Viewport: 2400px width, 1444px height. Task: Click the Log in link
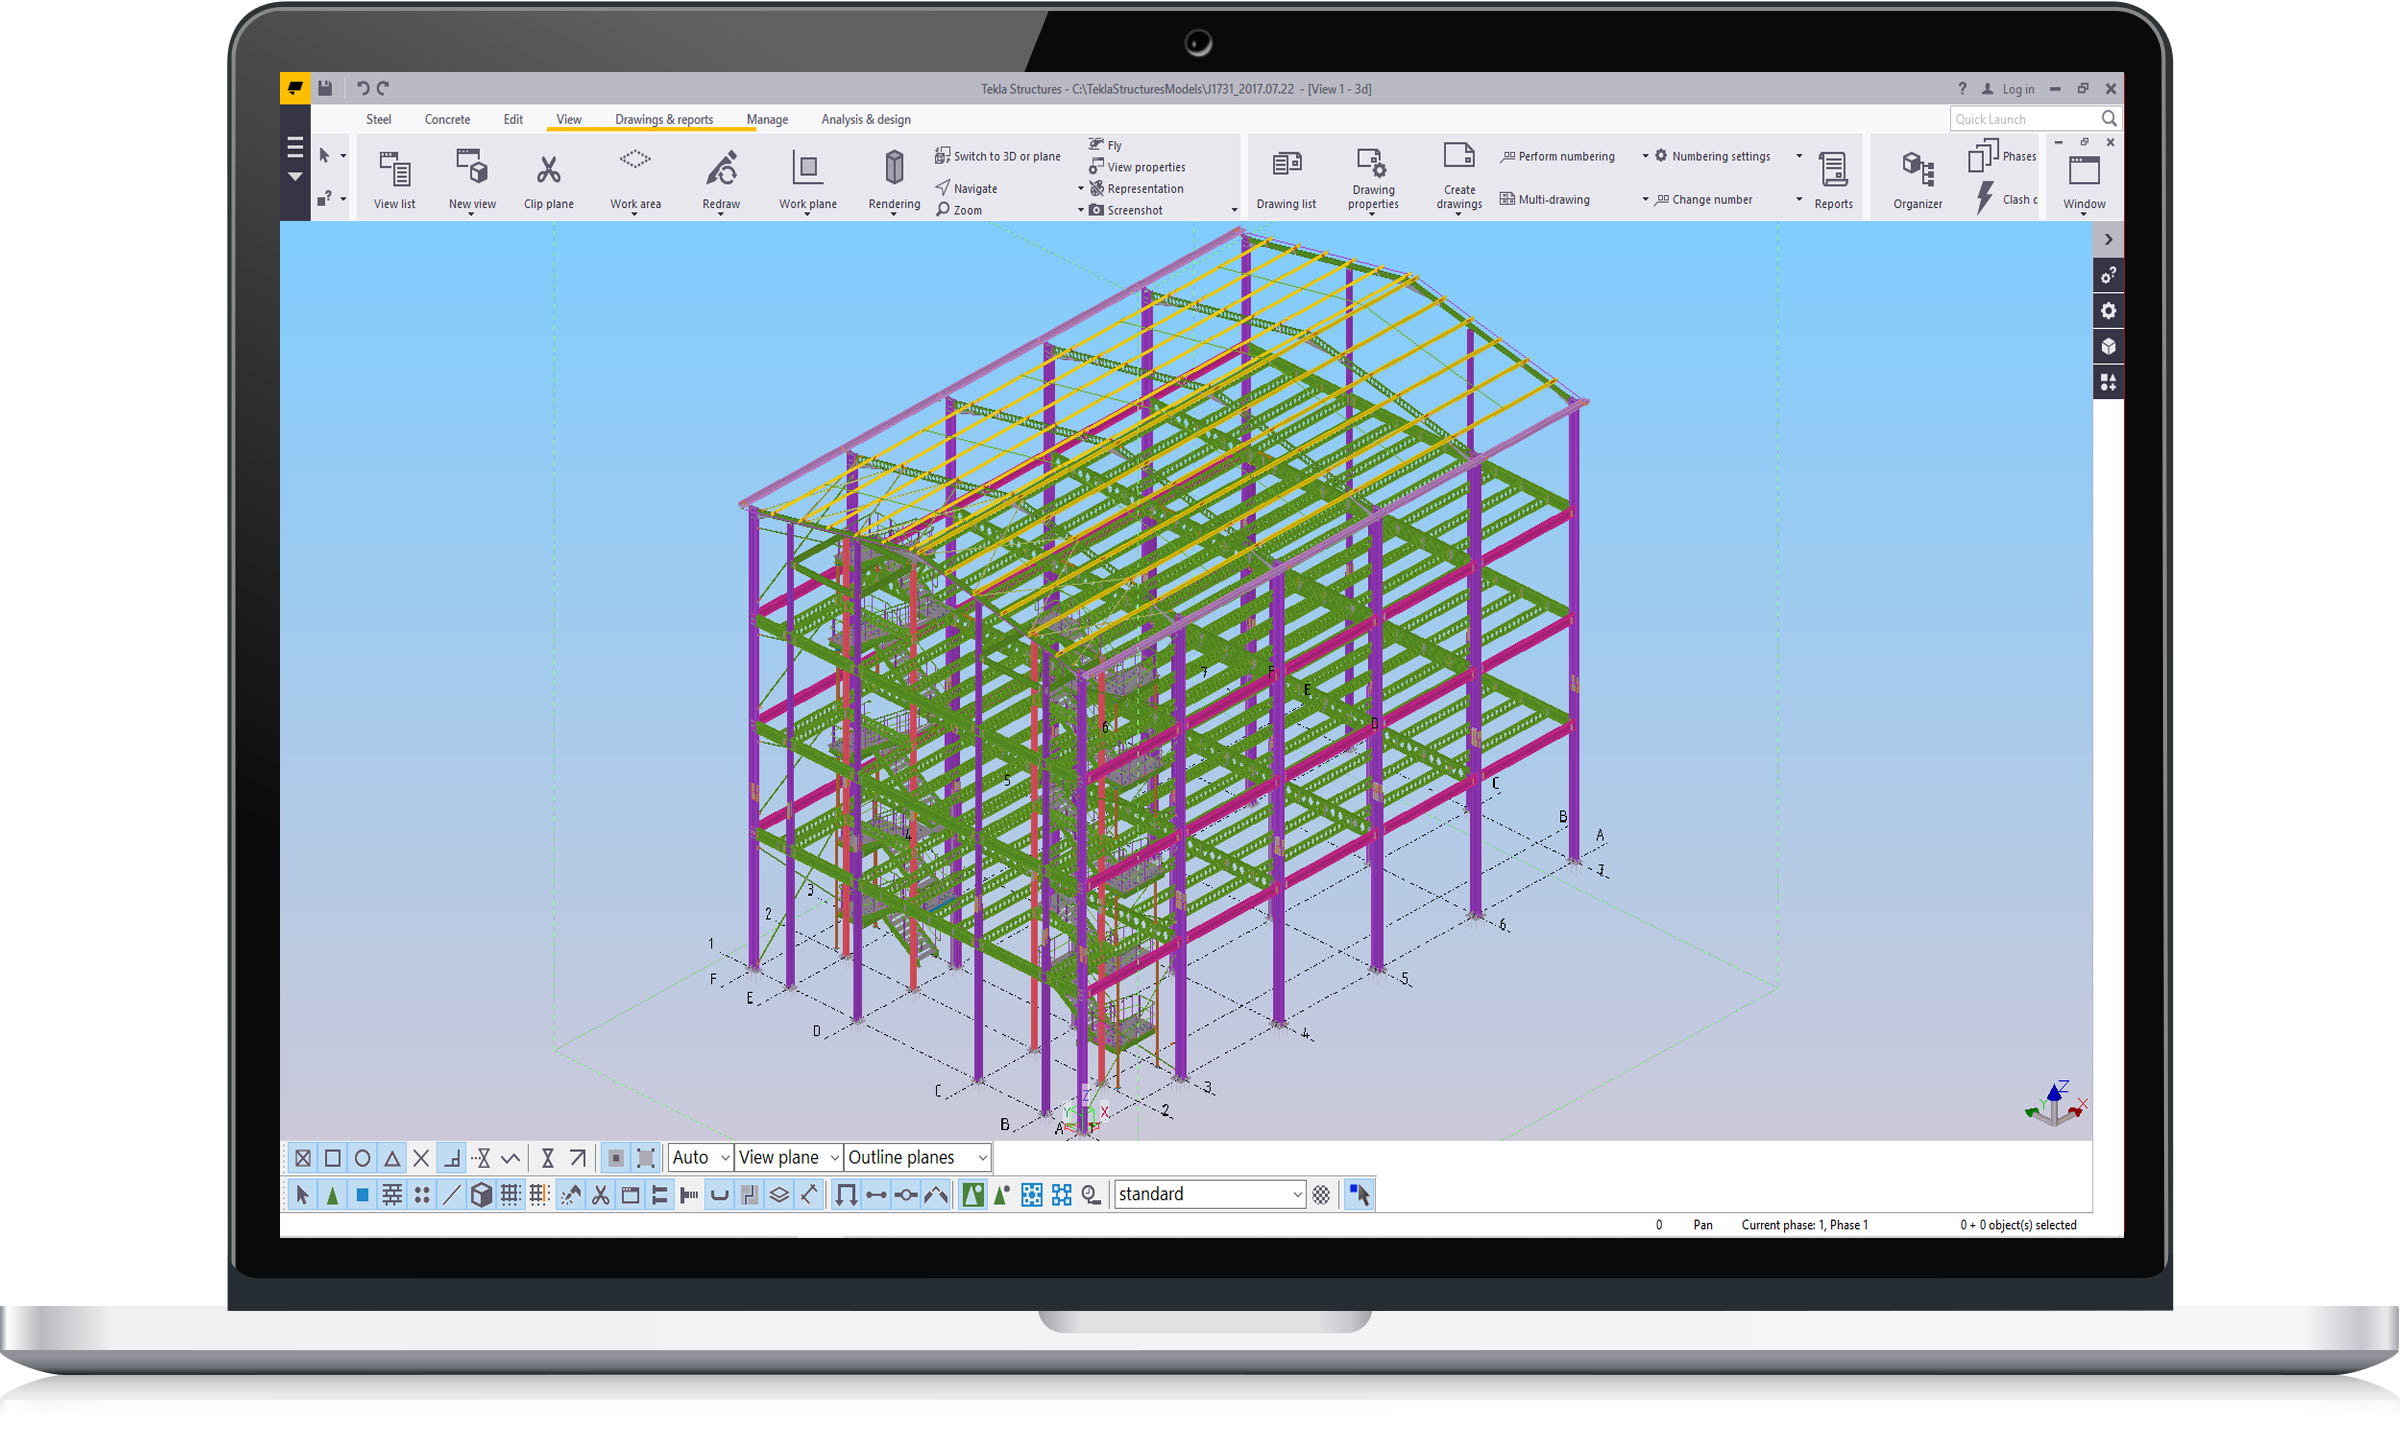[x=2017, y=89]
